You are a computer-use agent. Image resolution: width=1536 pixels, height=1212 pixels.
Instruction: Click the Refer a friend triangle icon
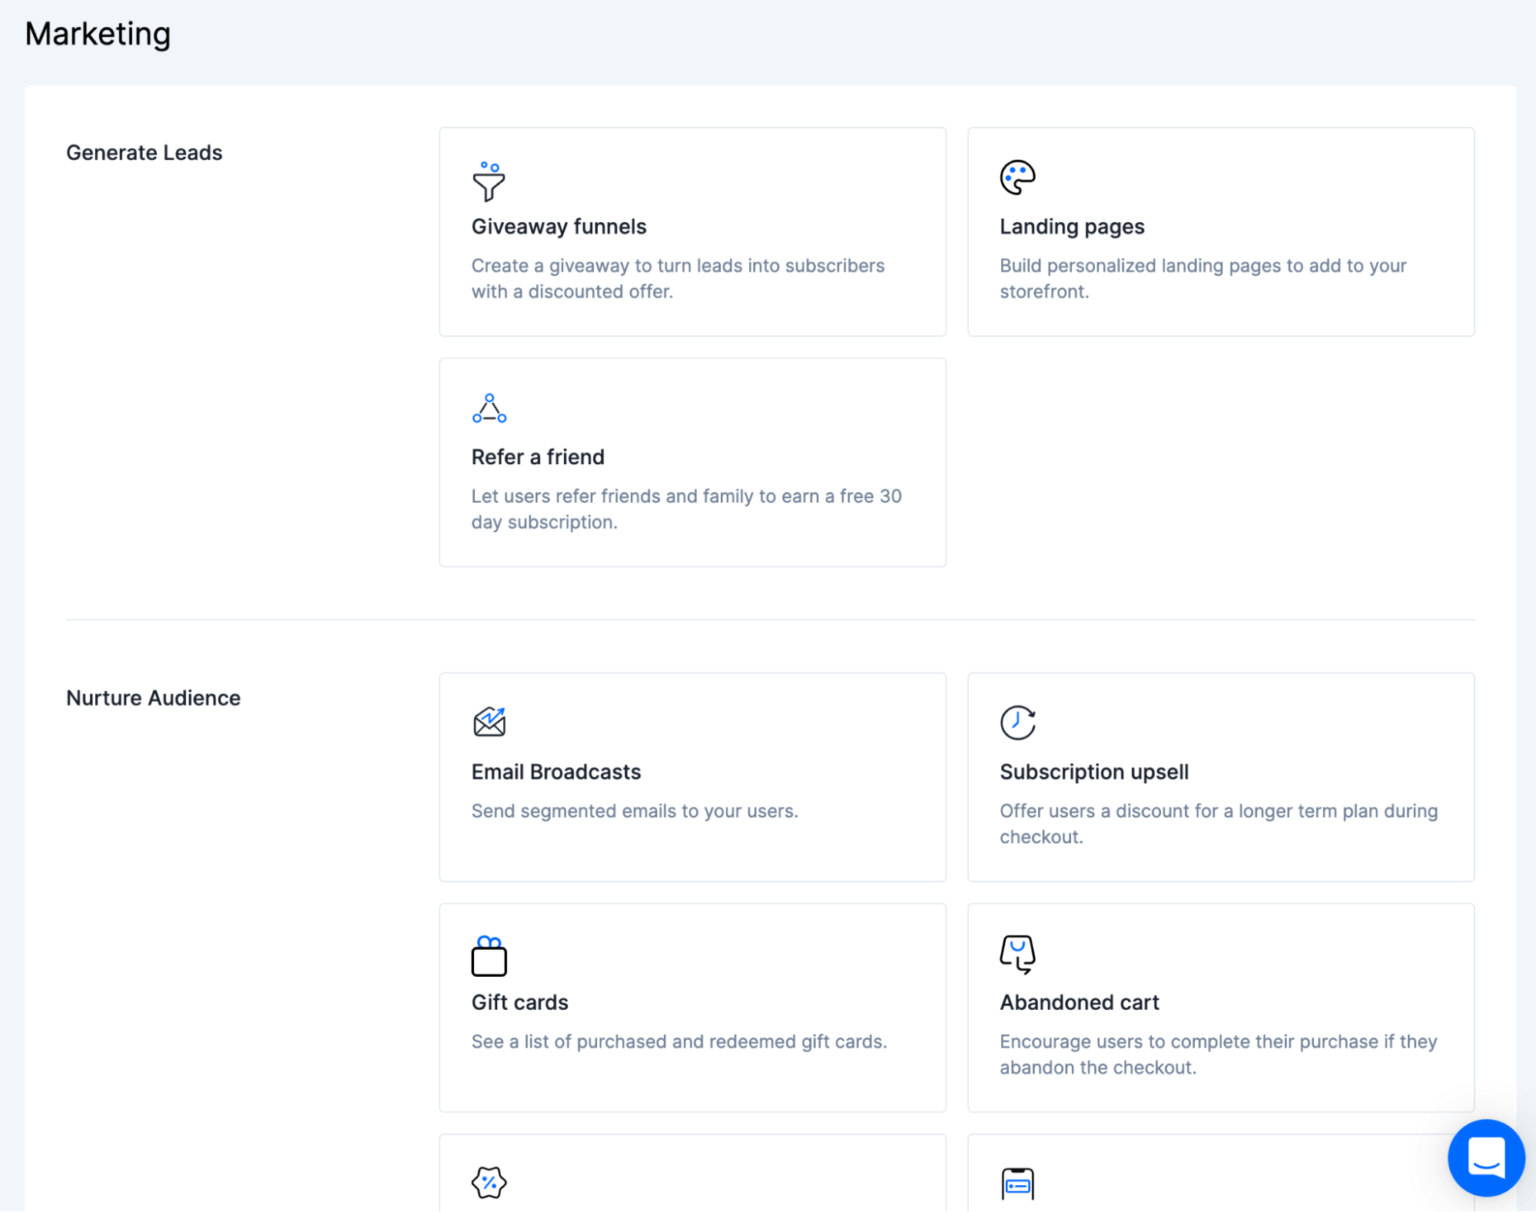click(489, 409)
